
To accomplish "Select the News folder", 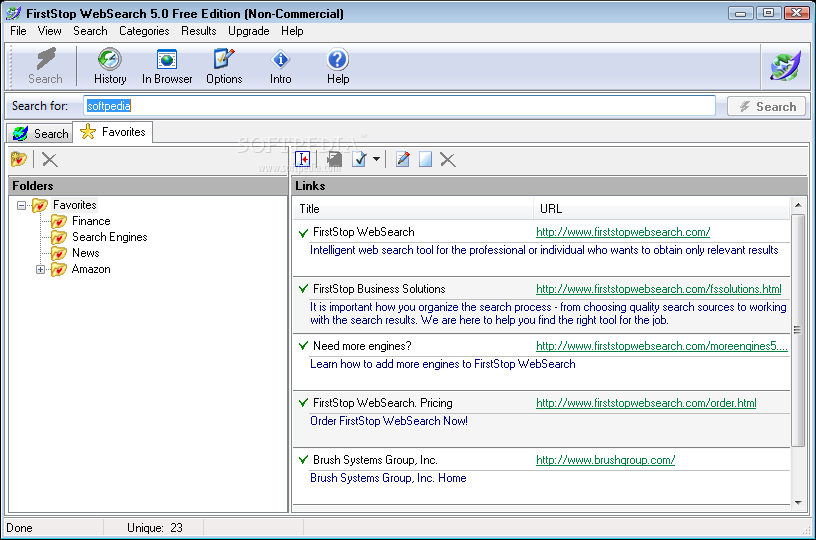I will [x=75, y=253].
